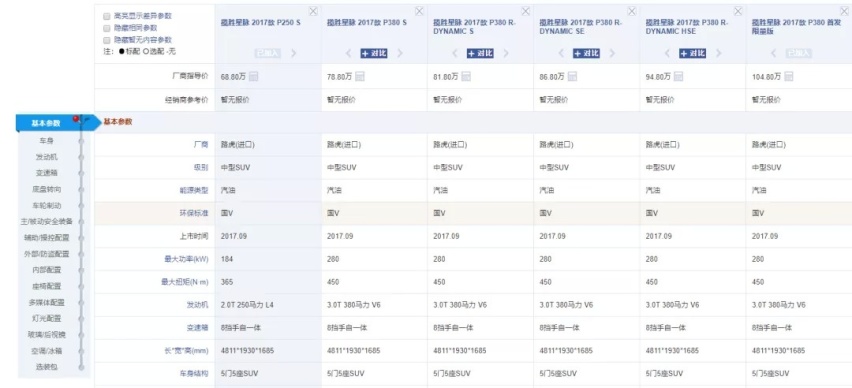Screen dimensions: 852x388
Task: Open 揽胜星脉 2017款 P380 S link
Action: (367, 23)
